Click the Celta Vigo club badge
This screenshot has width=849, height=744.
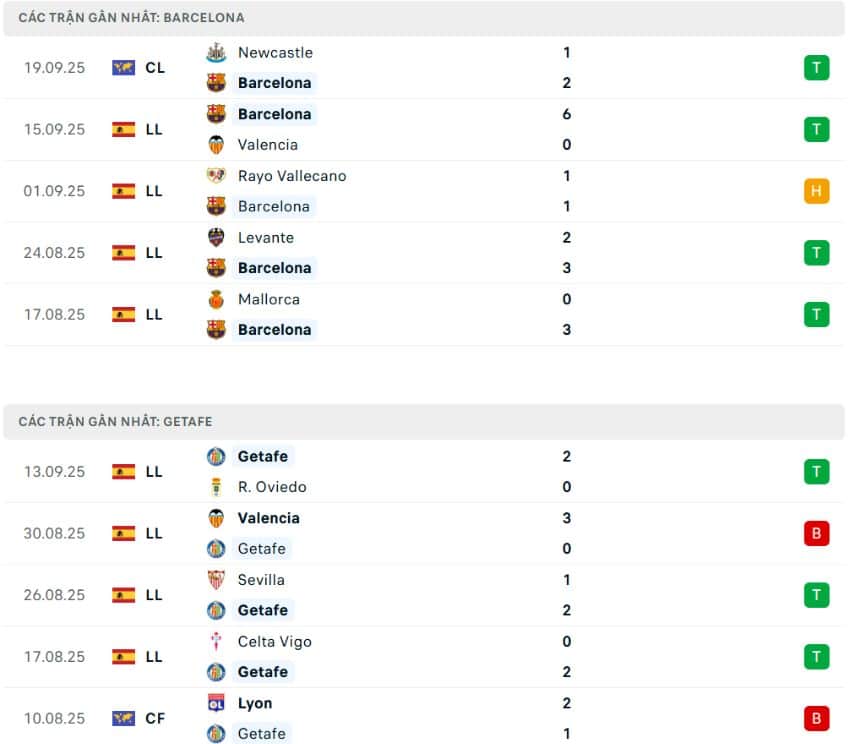(215, 641)
